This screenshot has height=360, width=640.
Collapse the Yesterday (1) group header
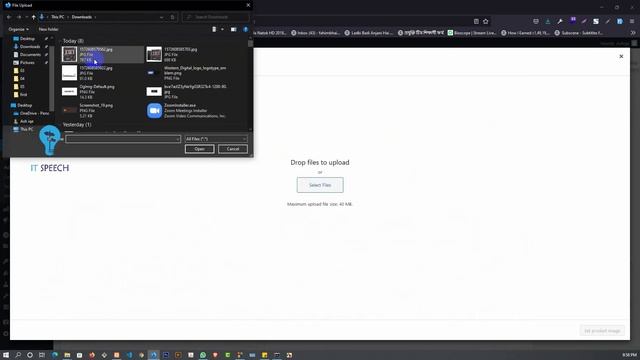click(77, 124)
